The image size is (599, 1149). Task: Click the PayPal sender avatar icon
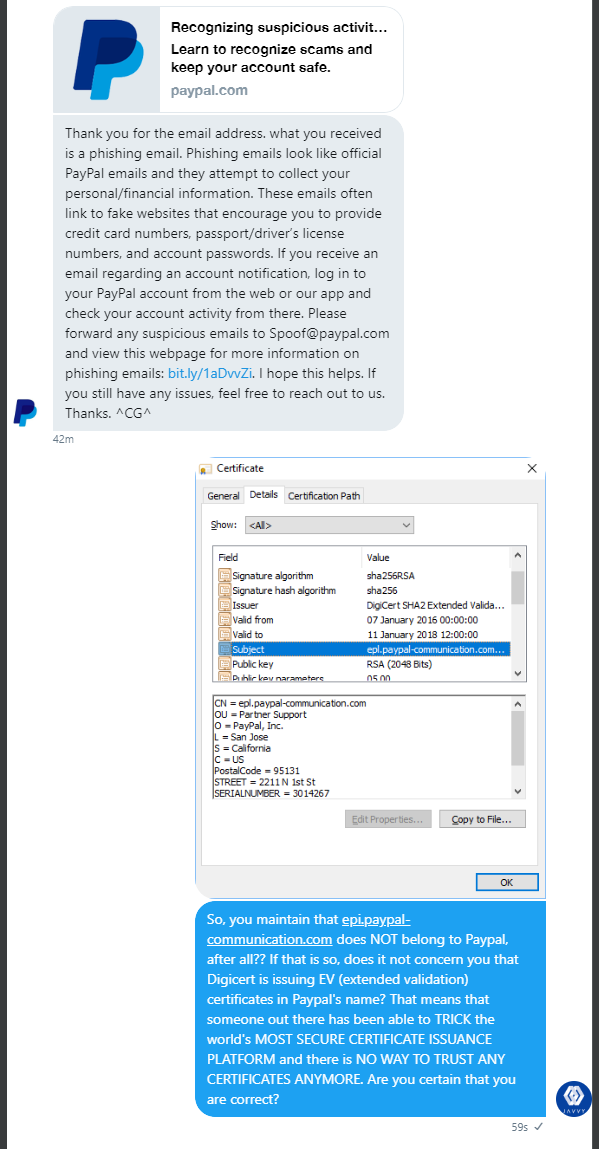25,413
